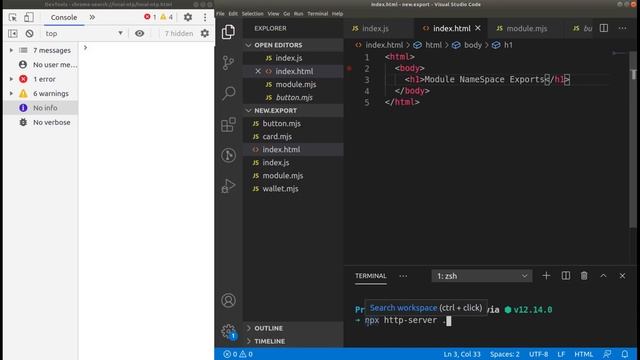Show errors and warnings count in status bar
The width and height of the screenshot is (640, 360).
tap(238, 354)
